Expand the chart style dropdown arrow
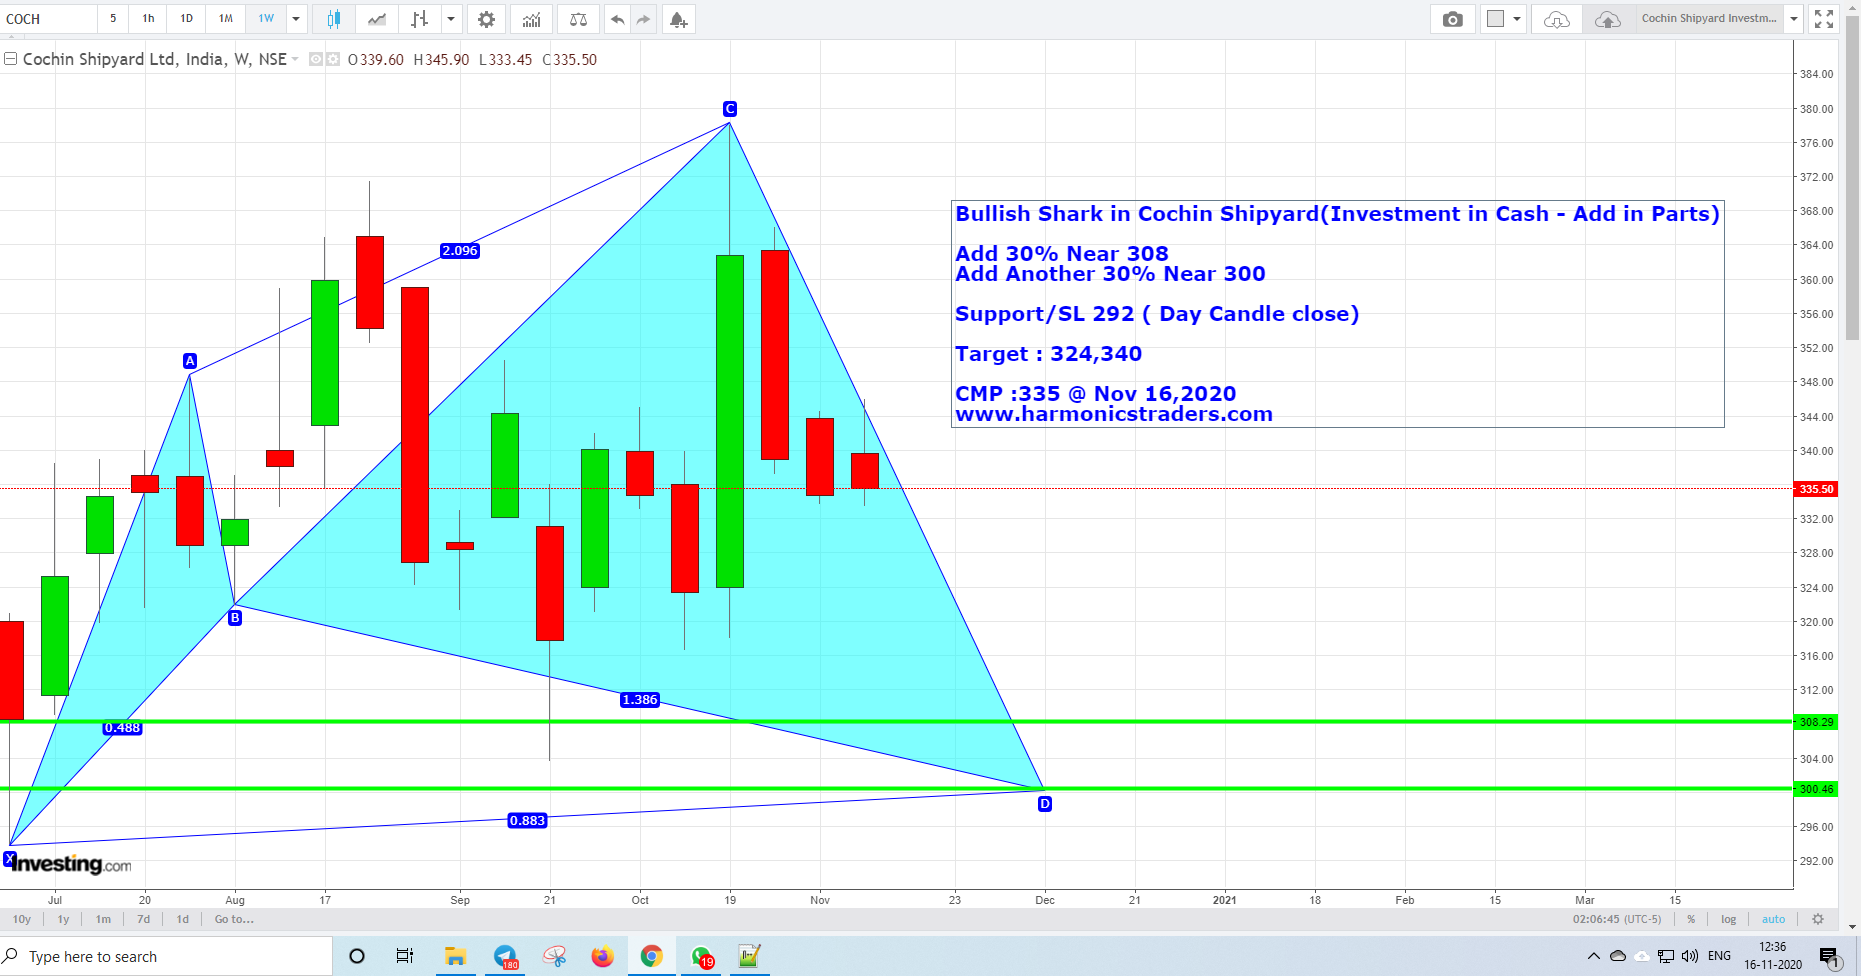This screenshot has width=1861, height=976. pyautogui.click(x=451, y=18)
